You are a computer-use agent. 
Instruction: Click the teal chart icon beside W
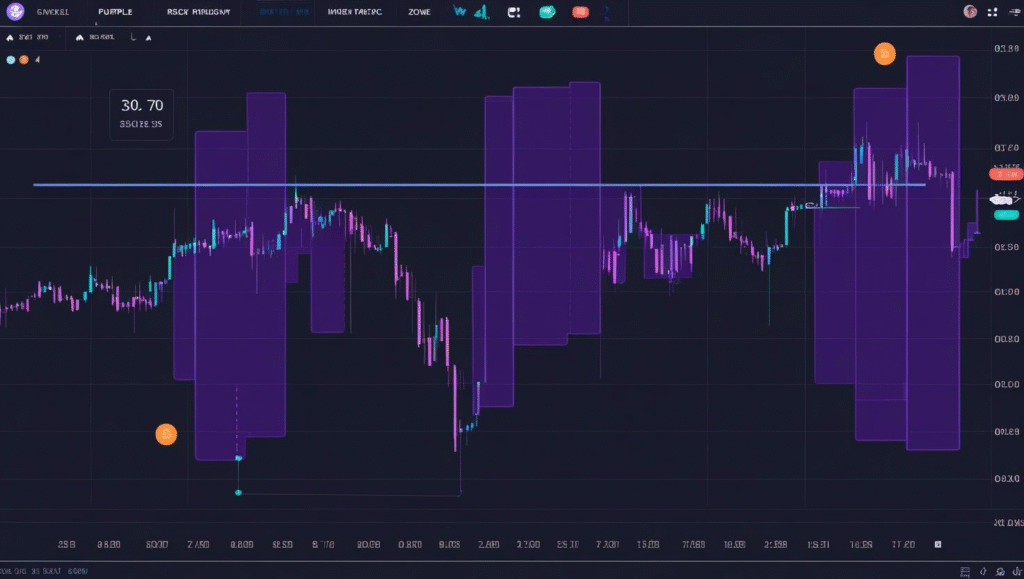481,12
